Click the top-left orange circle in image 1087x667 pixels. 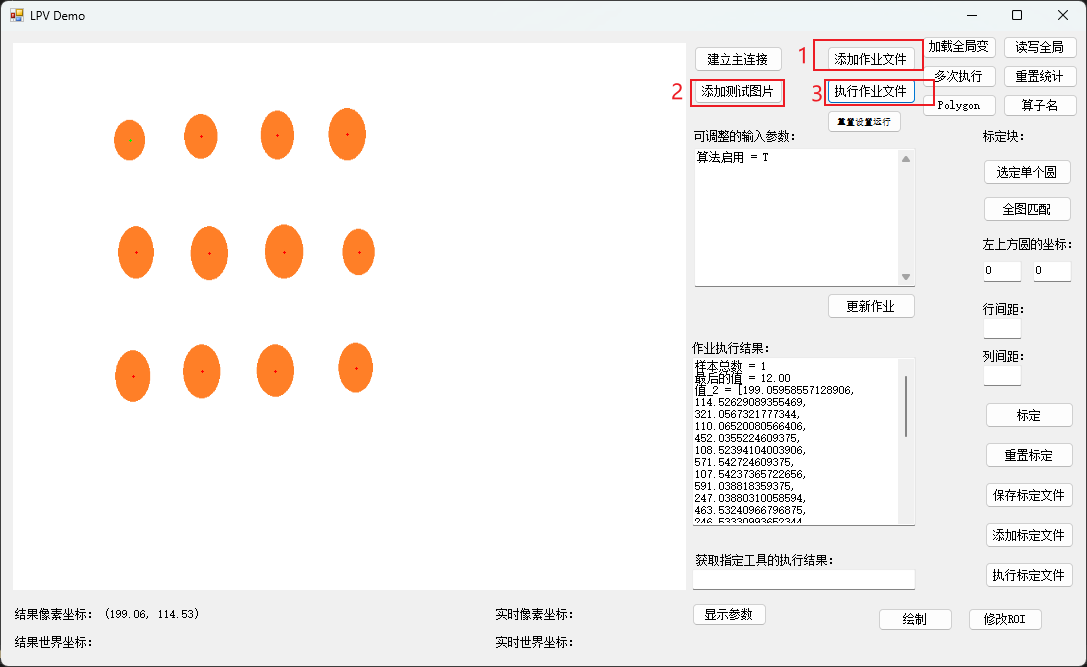click(x=130, y=140)
